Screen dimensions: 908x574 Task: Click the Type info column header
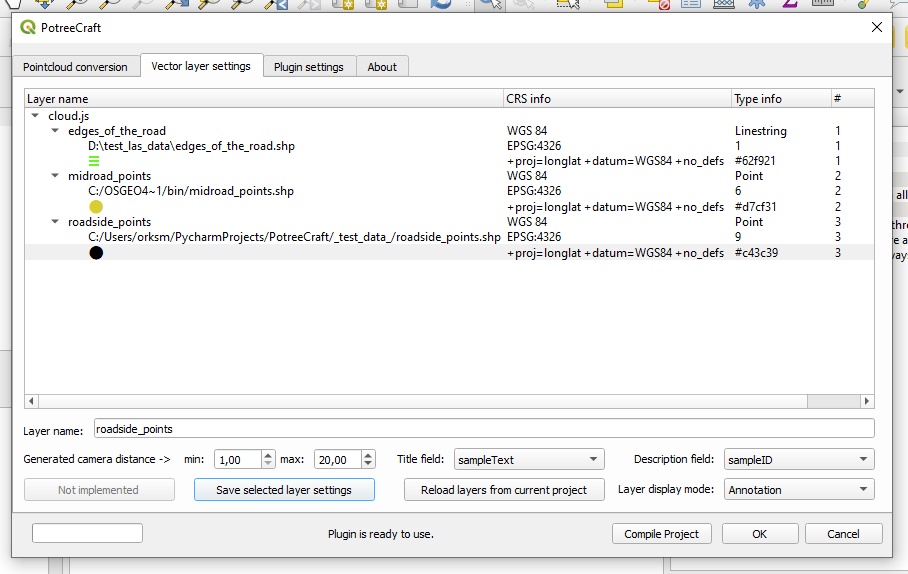[781, 98]
